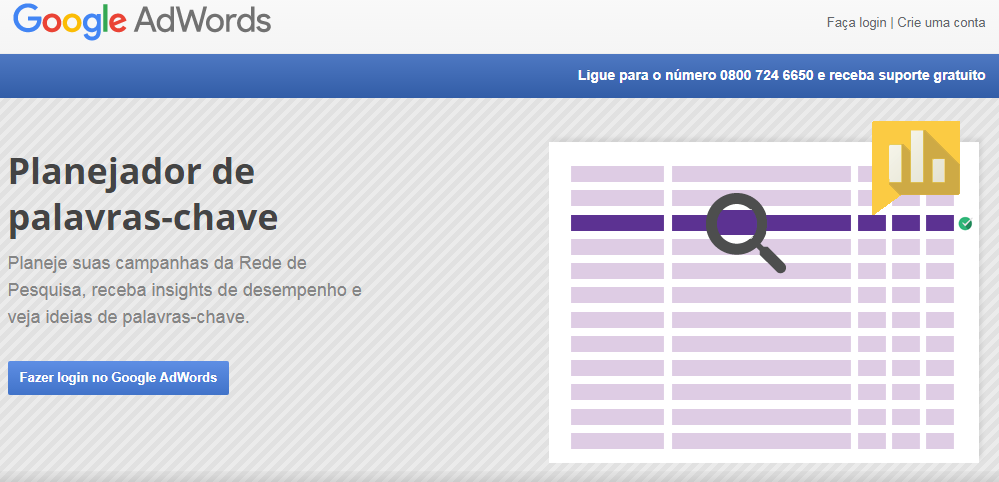Click the keyword planner table illustration
999x482 pixels.
(763, 302)
